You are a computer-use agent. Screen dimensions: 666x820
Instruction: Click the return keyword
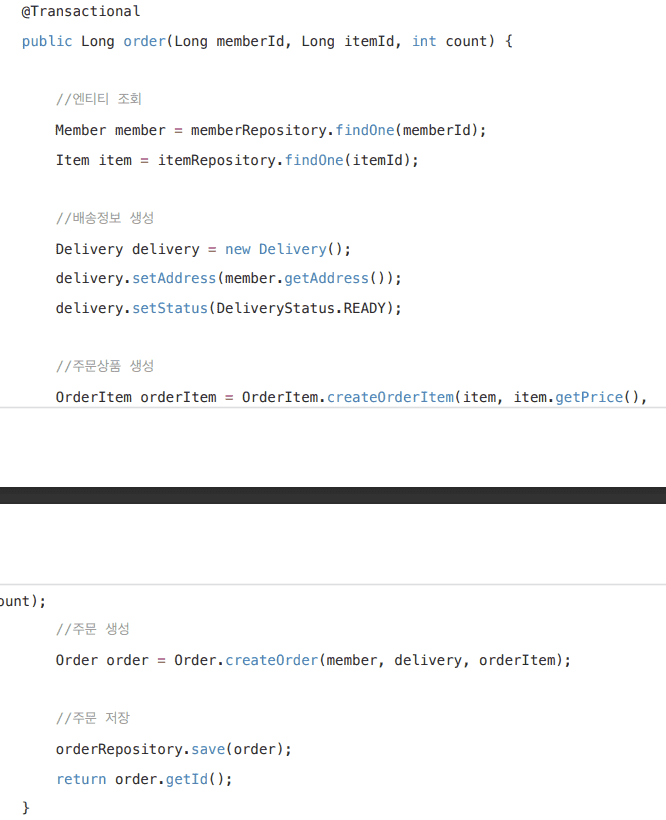81,779
